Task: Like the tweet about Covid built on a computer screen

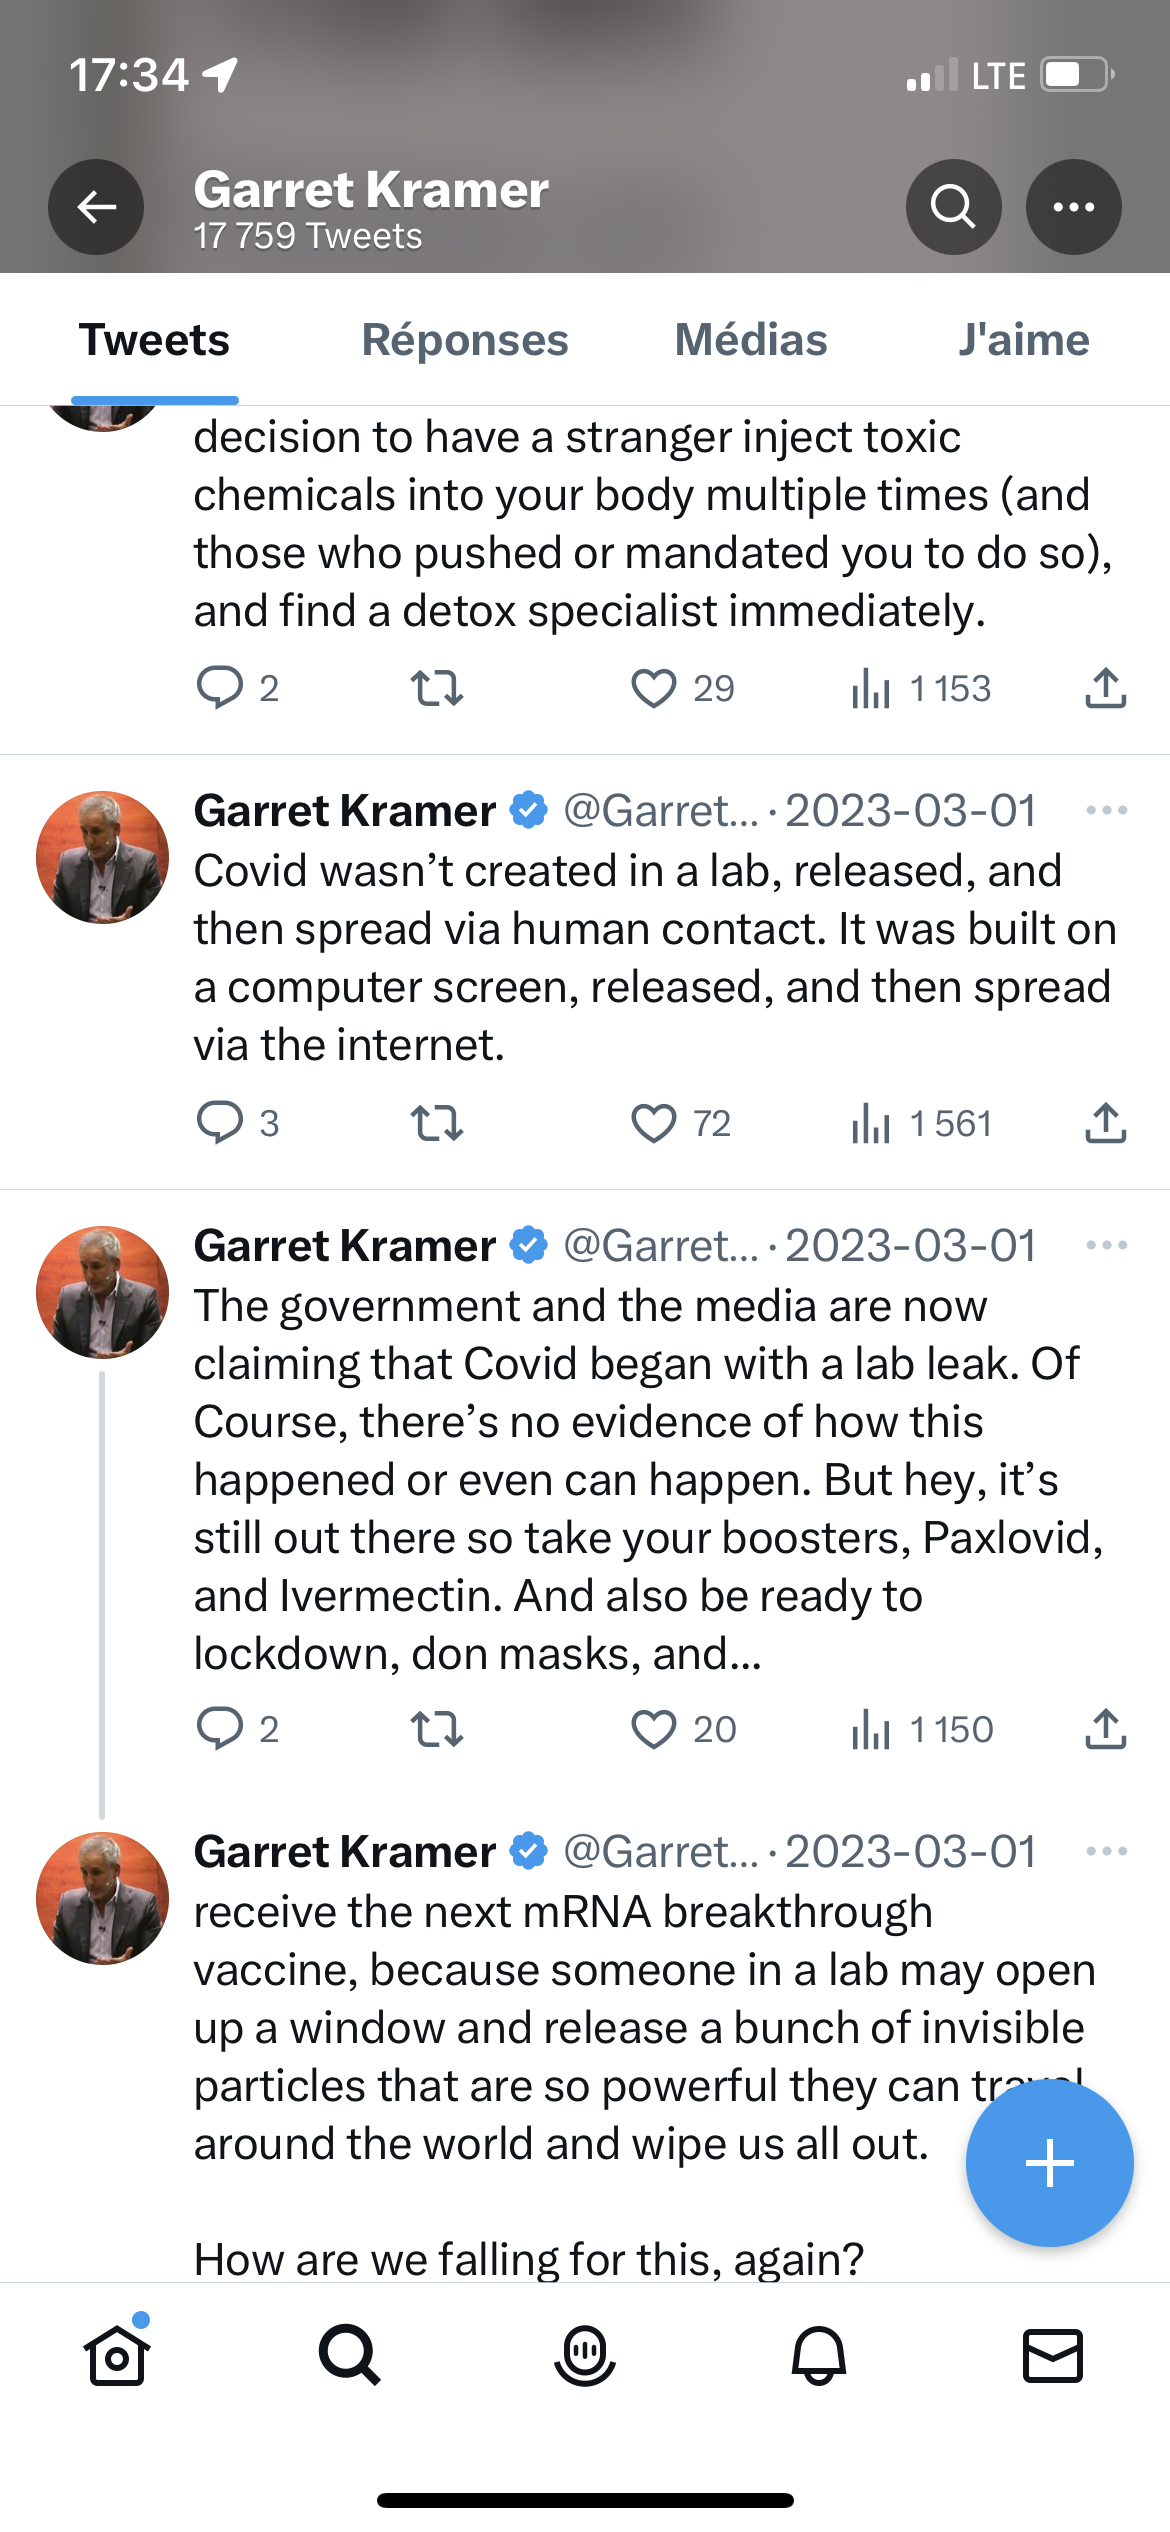Action: click(653, 1123)
